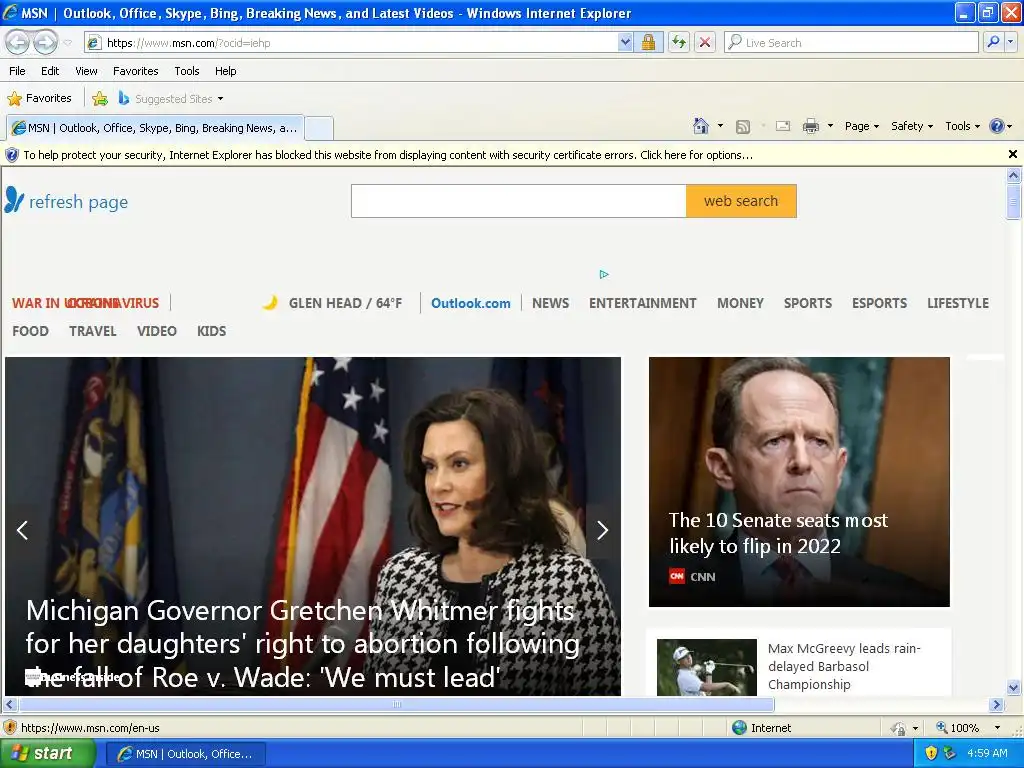Go to the KIDS section
Image resolution: width=1024 pixels, height=768 pixels.
212,331
